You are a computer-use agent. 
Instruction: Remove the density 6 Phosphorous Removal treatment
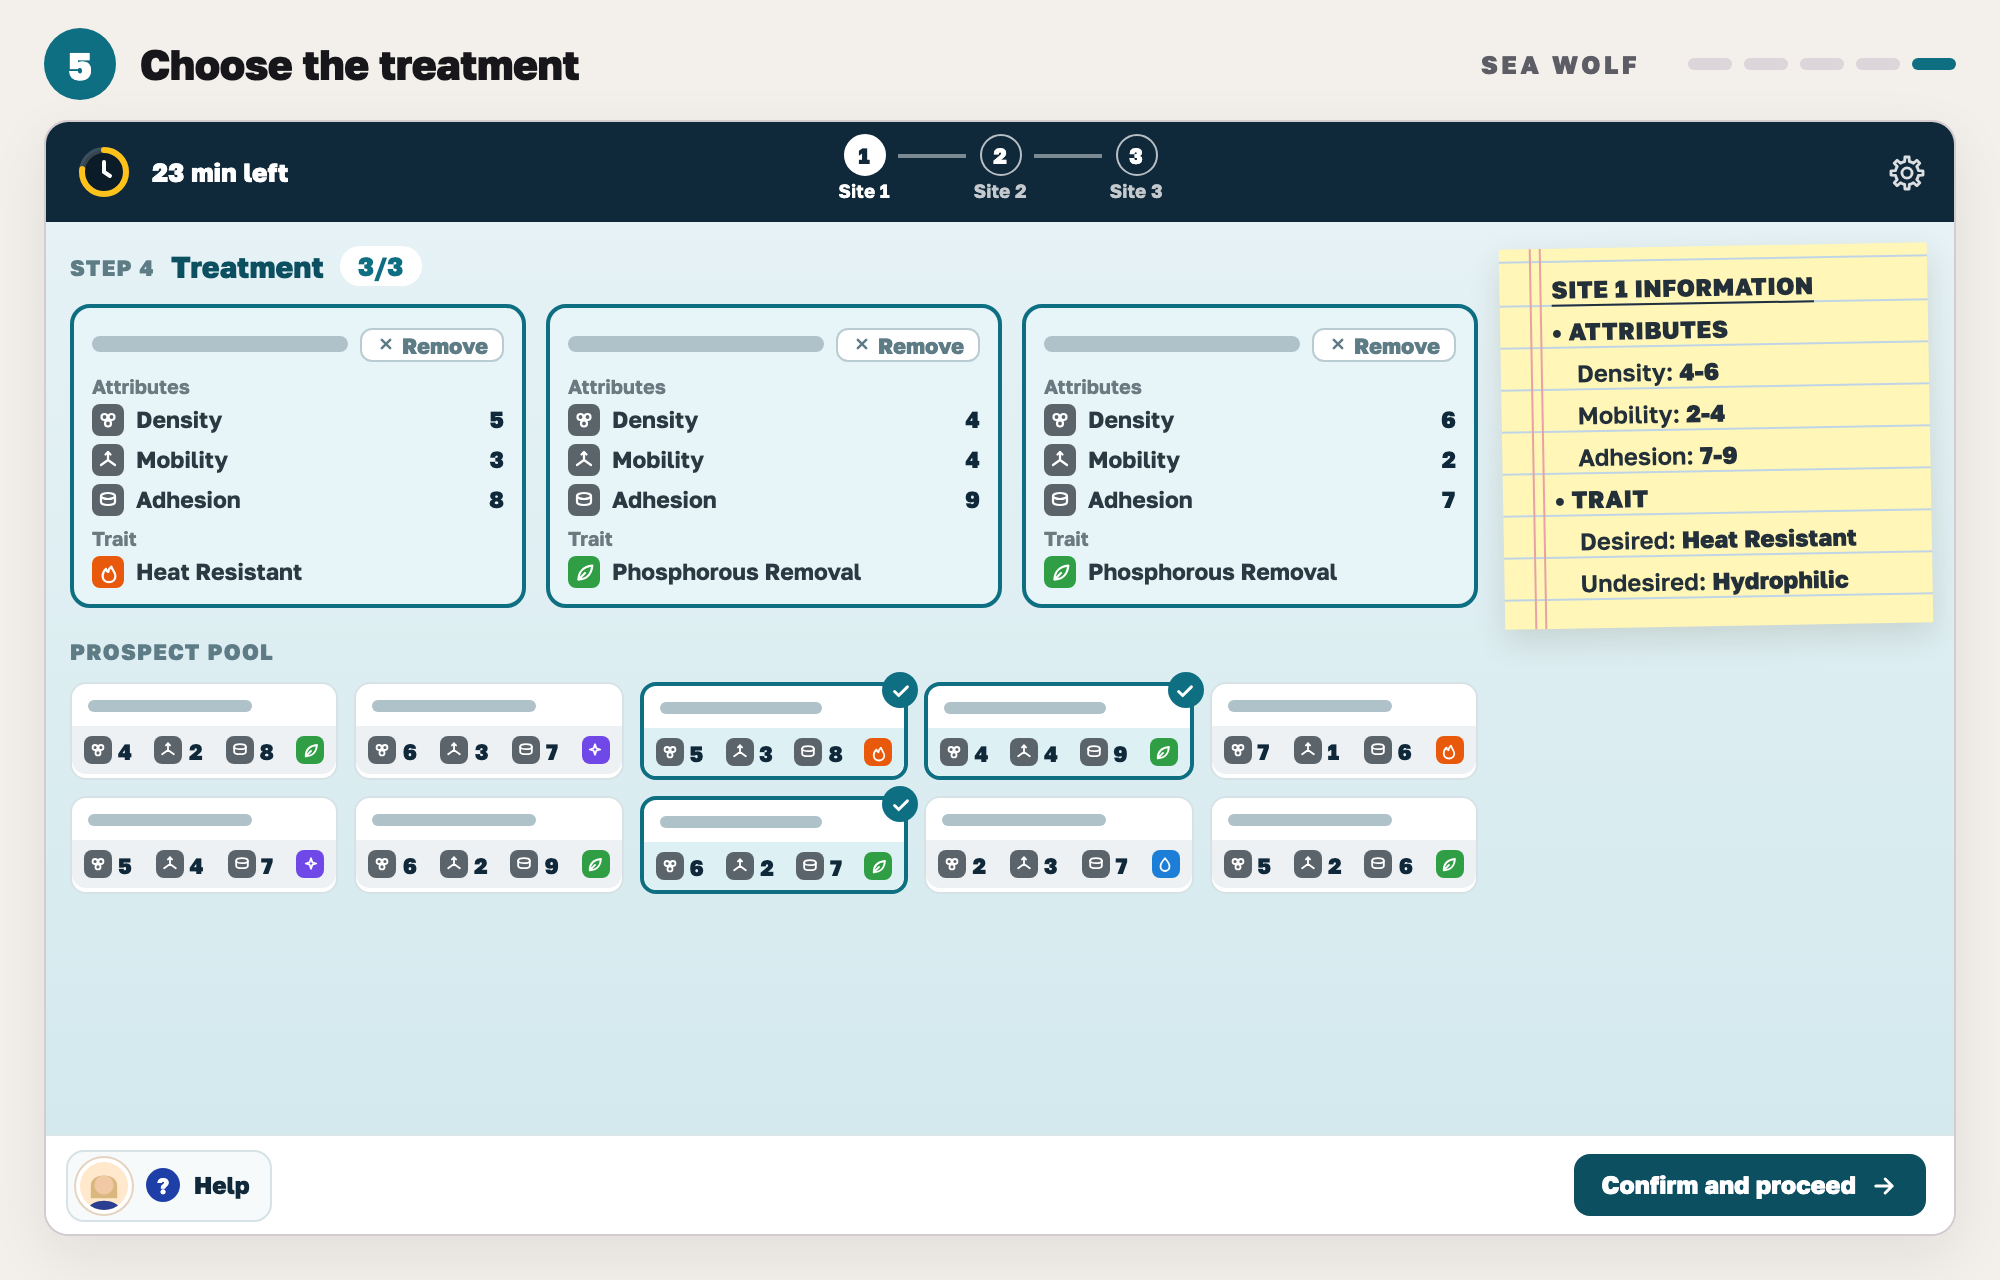[1384, 345]
